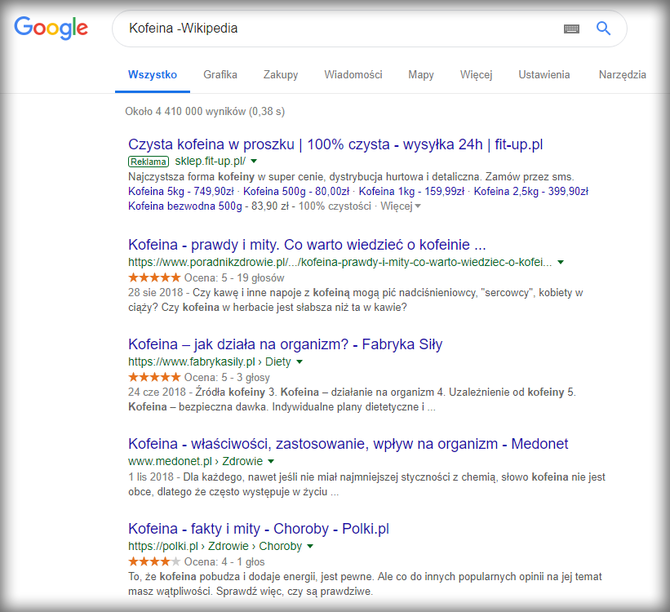Click the poradnikzdrowie.pl green URL
The height and width of the screenshot is (612, 670).
pyautogui.click(x=340, y=262)
